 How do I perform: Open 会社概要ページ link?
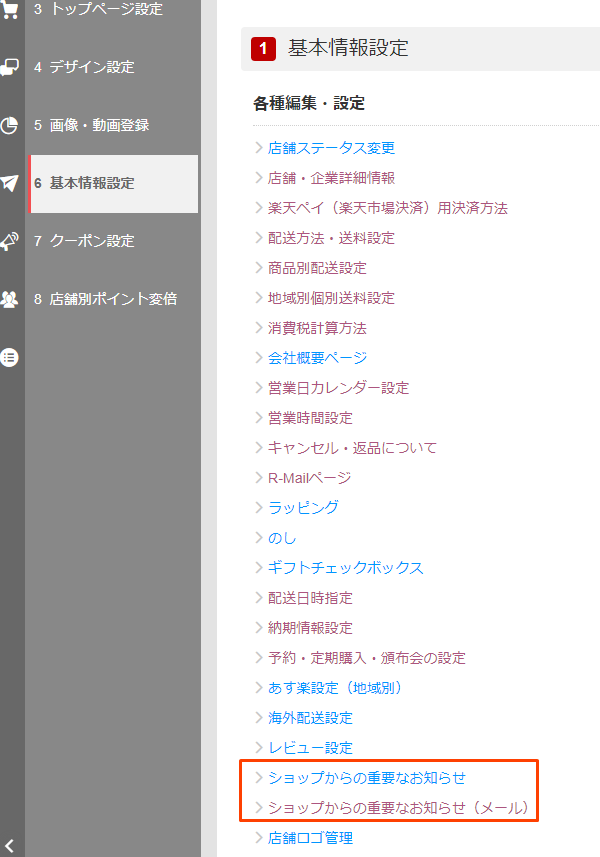point(317,358)
